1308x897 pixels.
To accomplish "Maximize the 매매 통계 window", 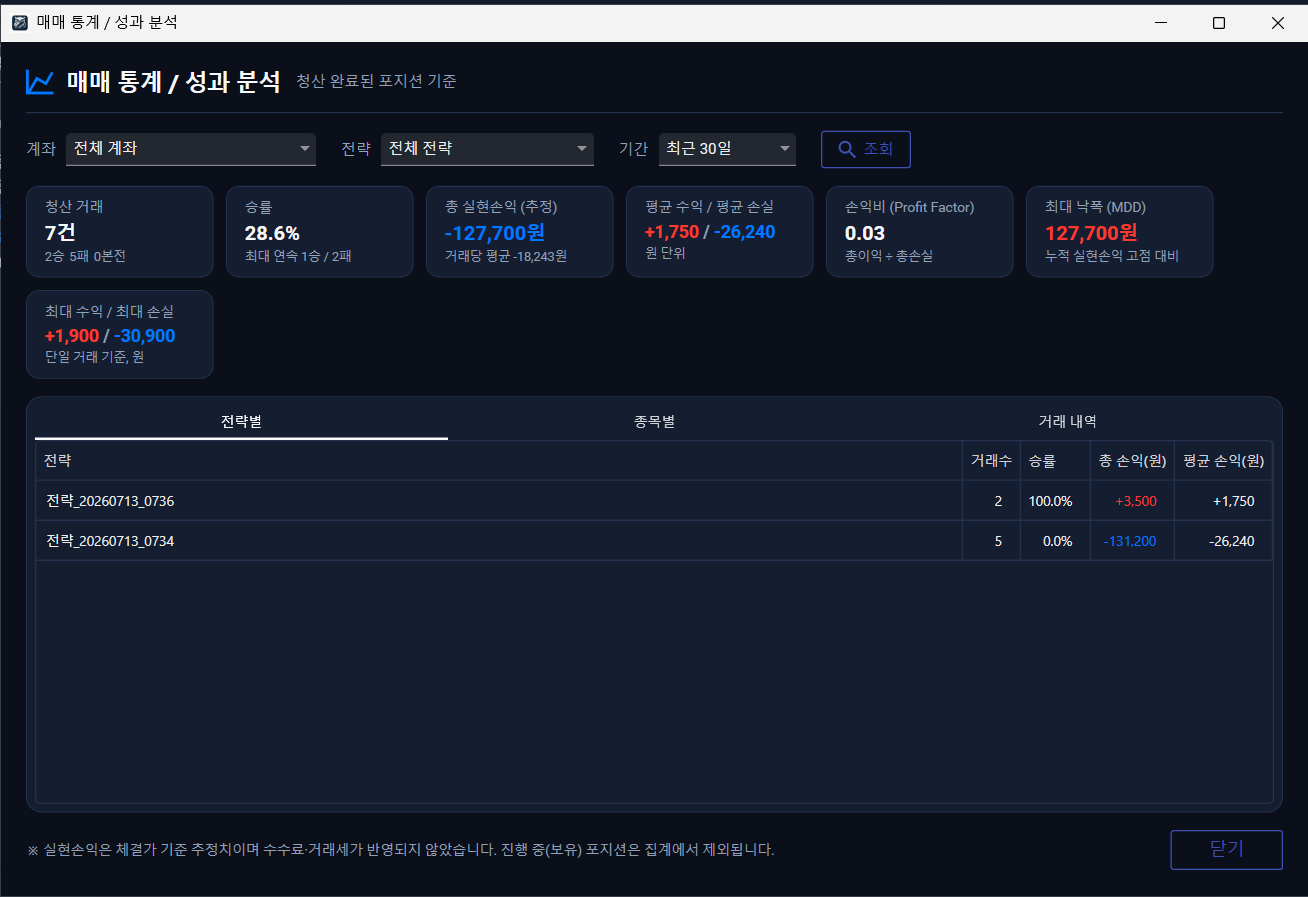I will point(1219,23).
